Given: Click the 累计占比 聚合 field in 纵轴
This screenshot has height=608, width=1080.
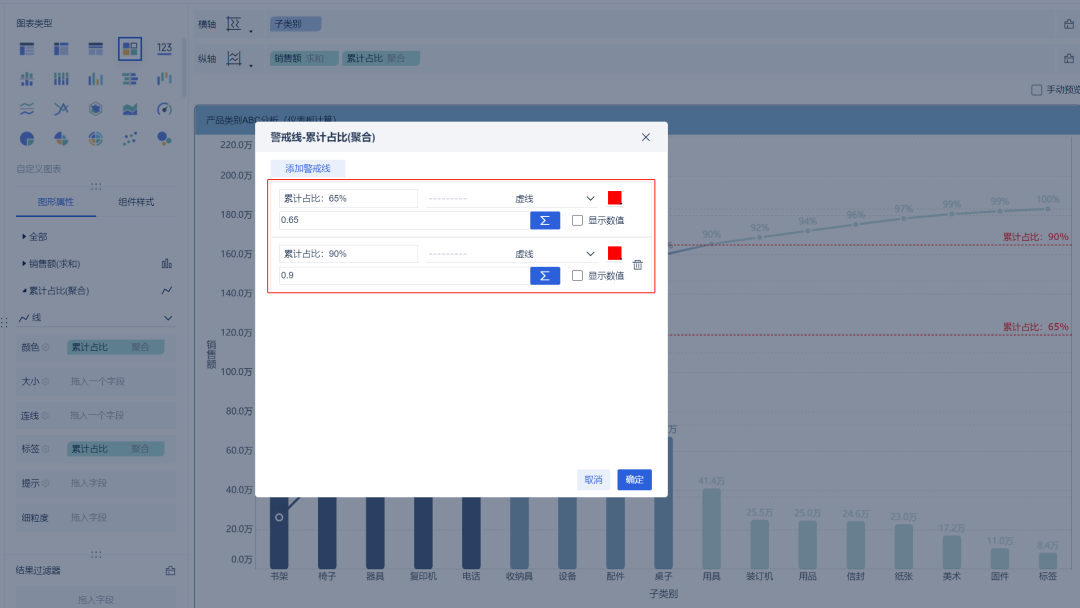Looking at the screenshot, I should pos(381,59).
